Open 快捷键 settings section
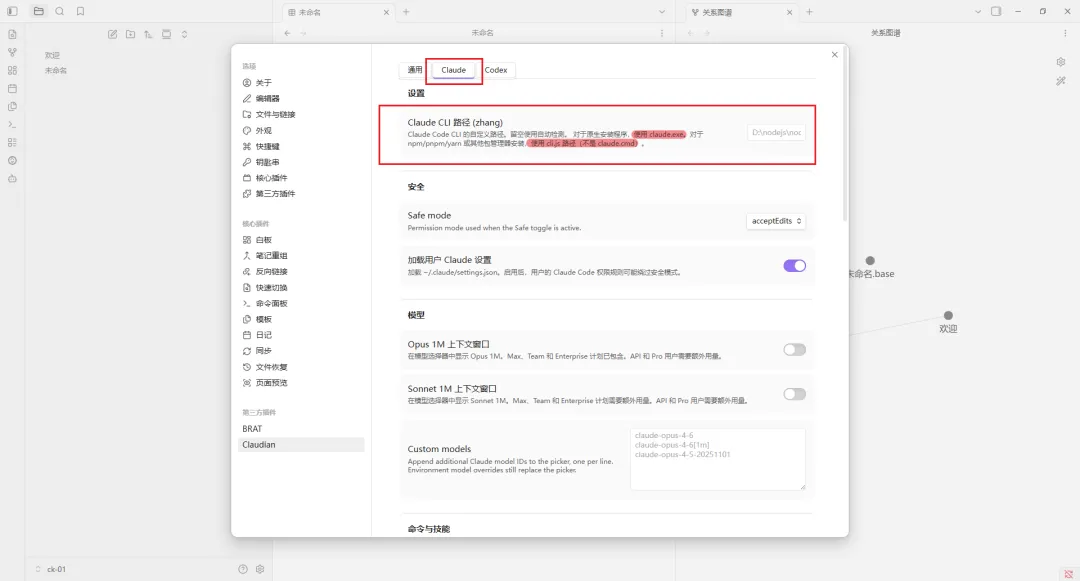Image resolution: width=1080 pixels, height=581 pixels. (300, 146)
